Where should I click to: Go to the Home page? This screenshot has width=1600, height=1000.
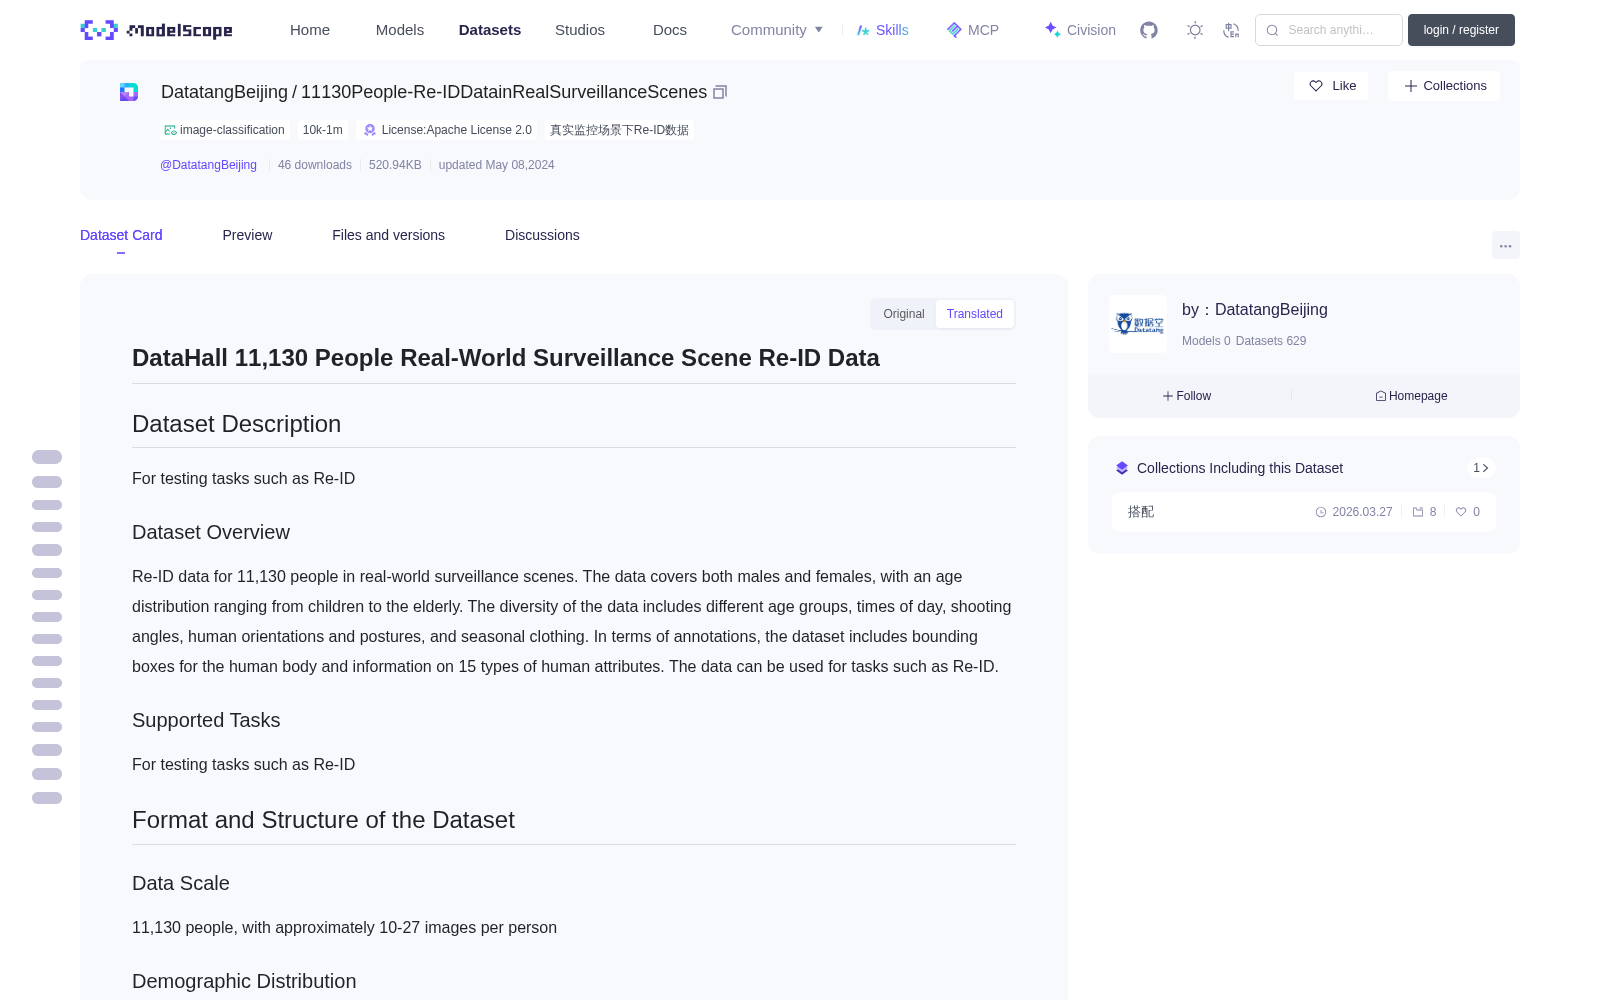tap(310, 30)
